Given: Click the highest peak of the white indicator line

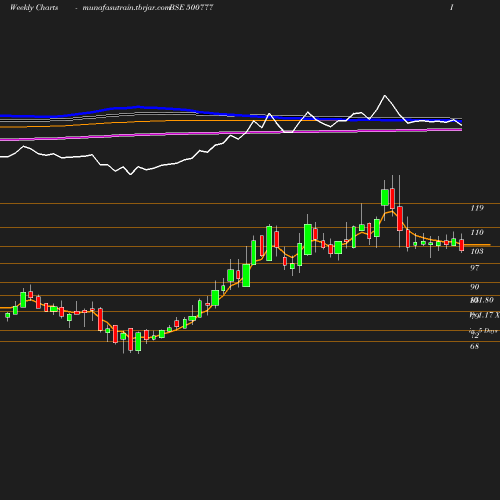Looking at the screenshot, I should pos(385,96).
